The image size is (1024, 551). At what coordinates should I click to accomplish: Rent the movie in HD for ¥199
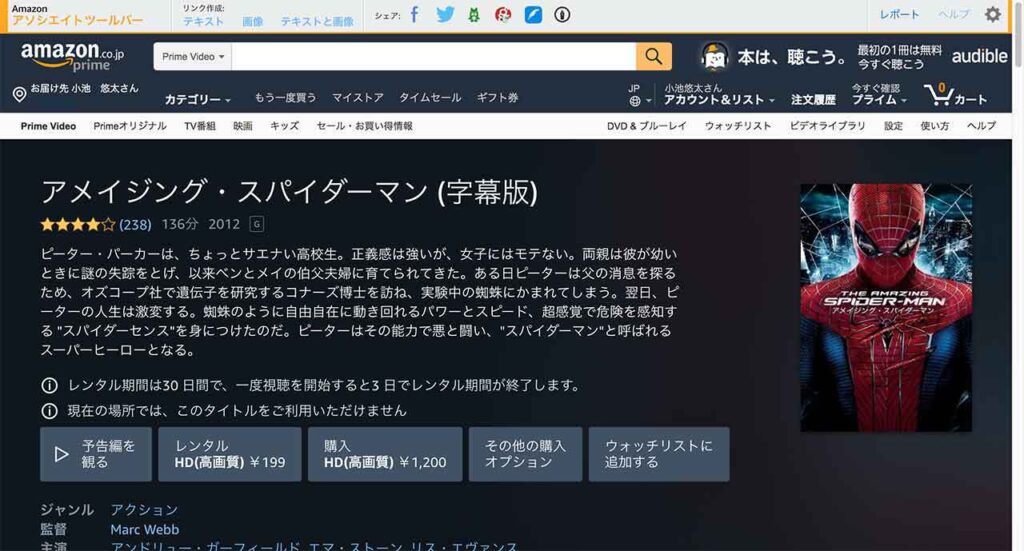pyautogui.click(x=230, y=454)
